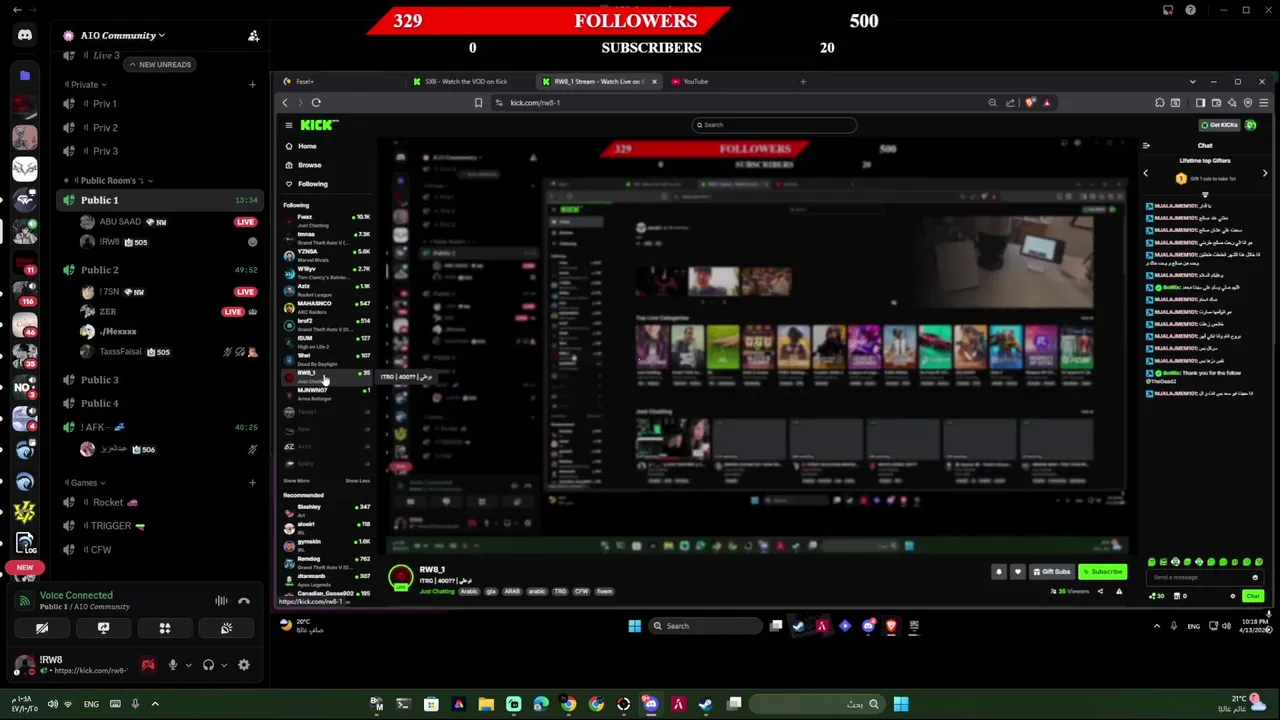Open the server invite people icon
1280x720 pixels.
point(253,36)
